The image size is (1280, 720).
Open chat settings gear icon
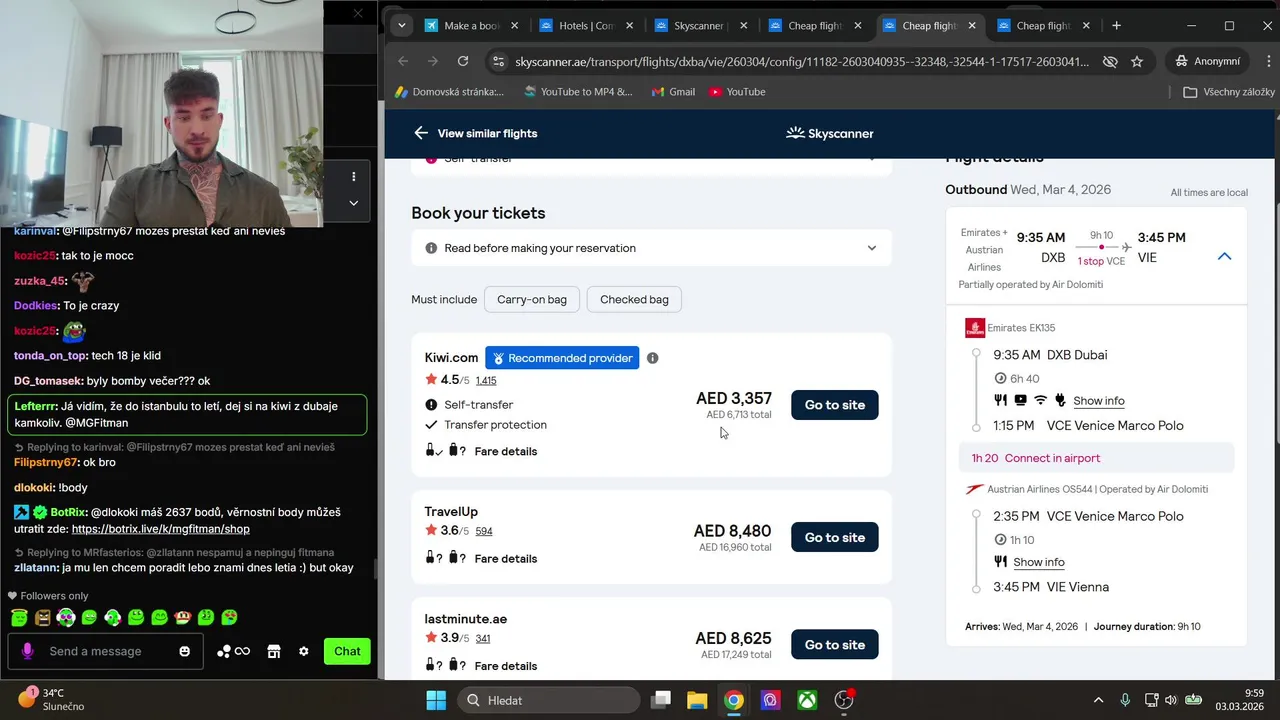(x=304, y=651)
